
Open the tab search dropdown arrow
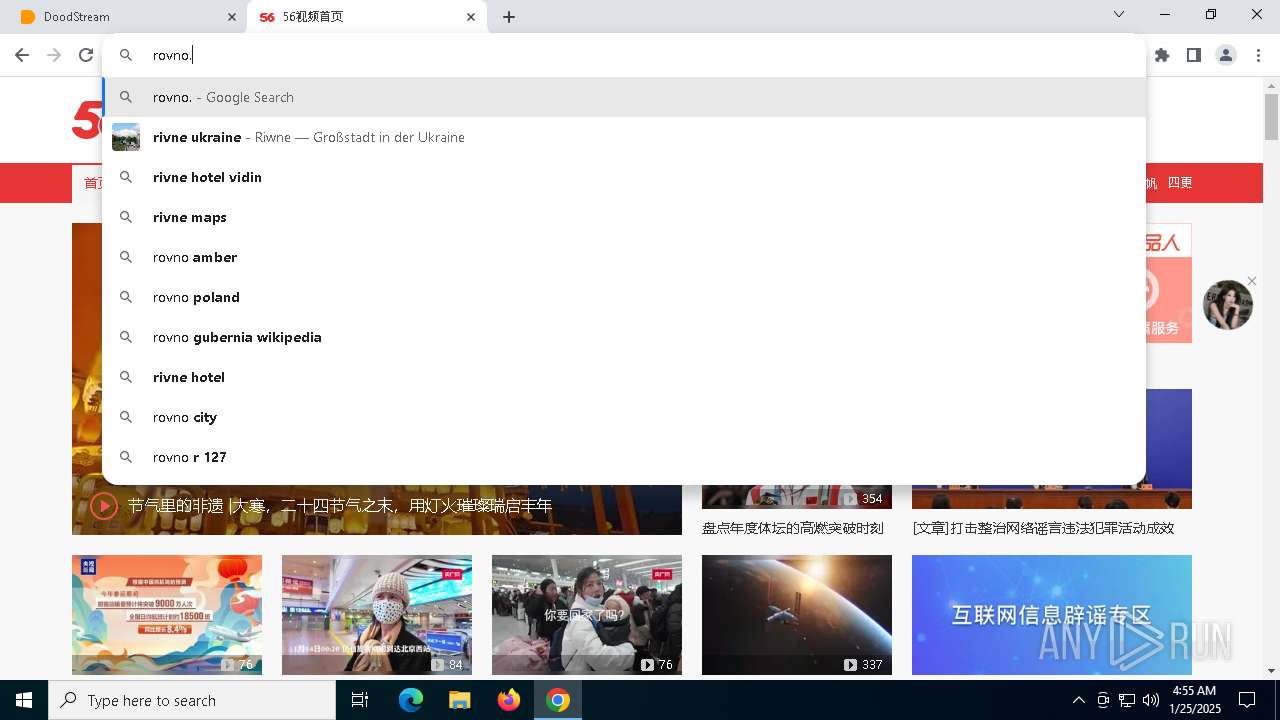tap(1119, 14)
